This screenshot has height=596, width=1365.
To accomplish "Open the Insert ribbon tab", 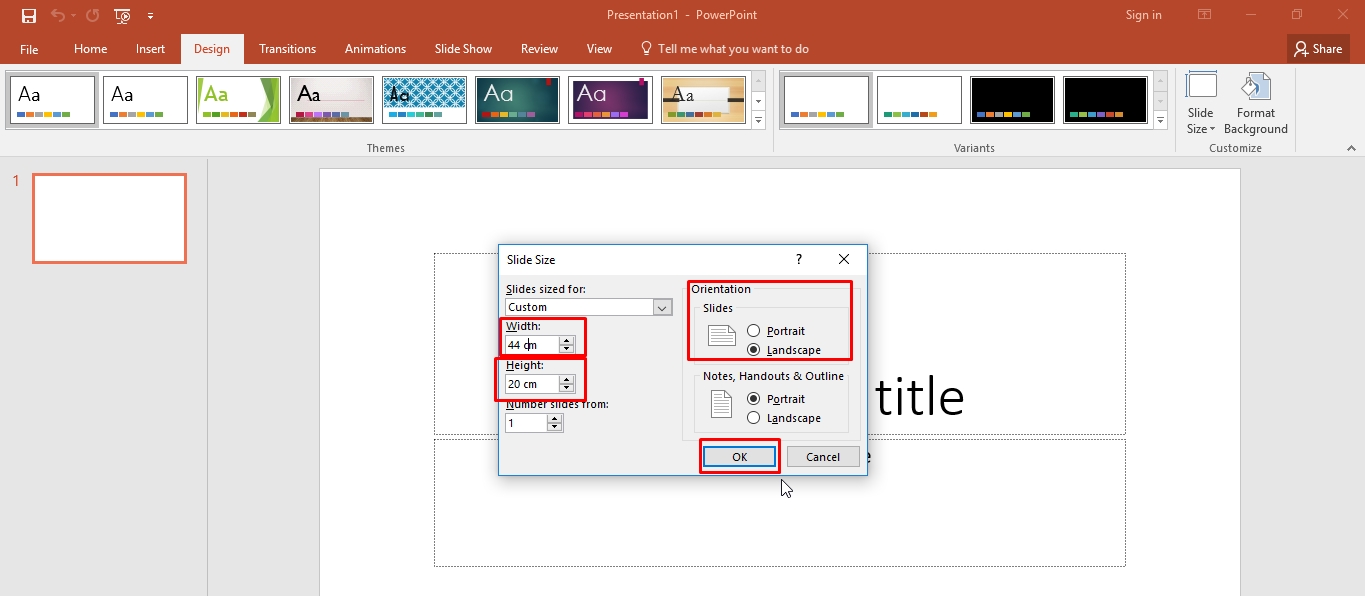I will 150,48.
